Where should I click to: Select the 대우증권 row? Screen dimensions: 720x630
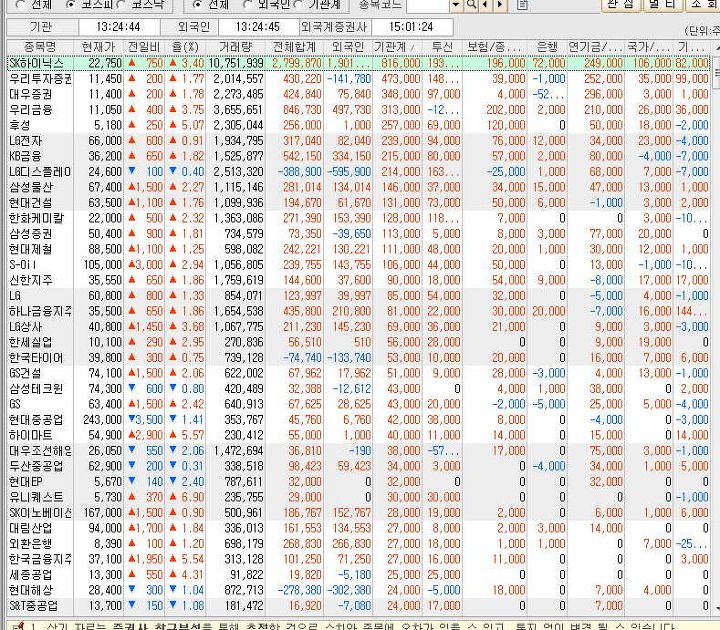(x=359, y=95)
